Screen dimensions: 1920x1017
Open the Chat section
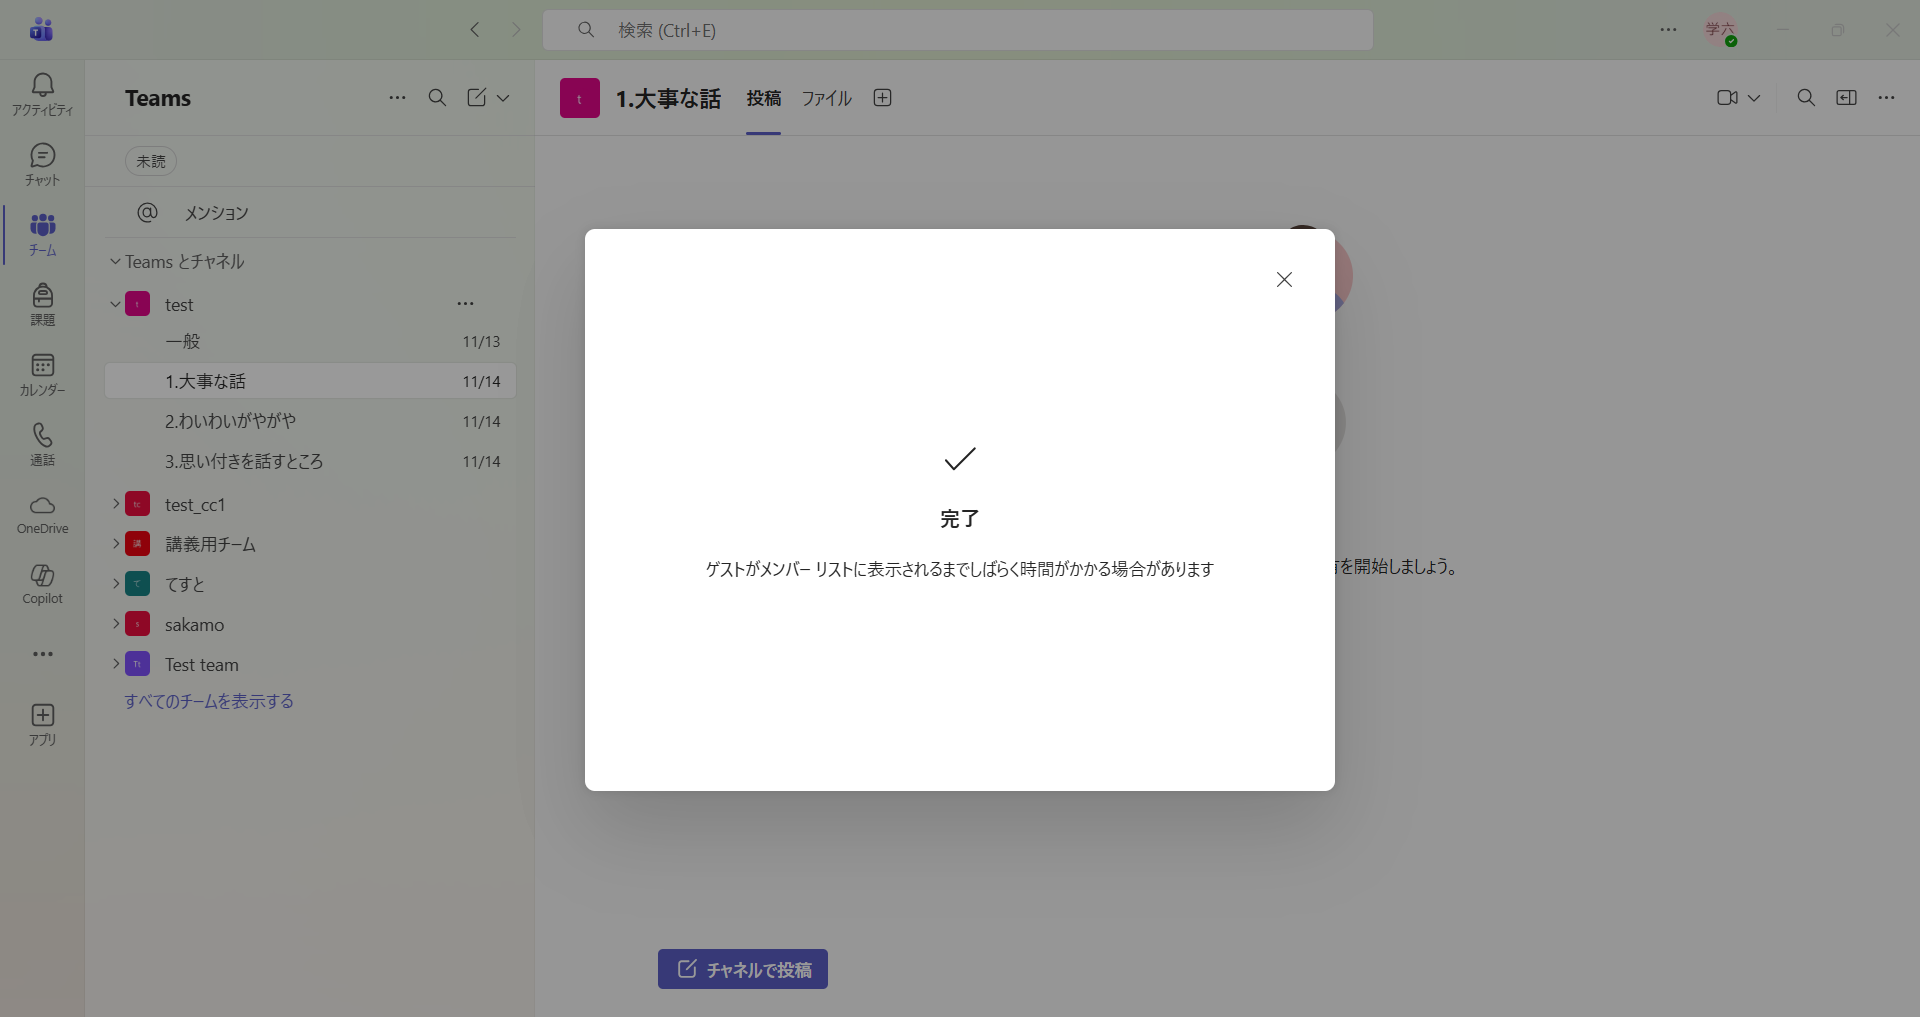tap(42, 164)
